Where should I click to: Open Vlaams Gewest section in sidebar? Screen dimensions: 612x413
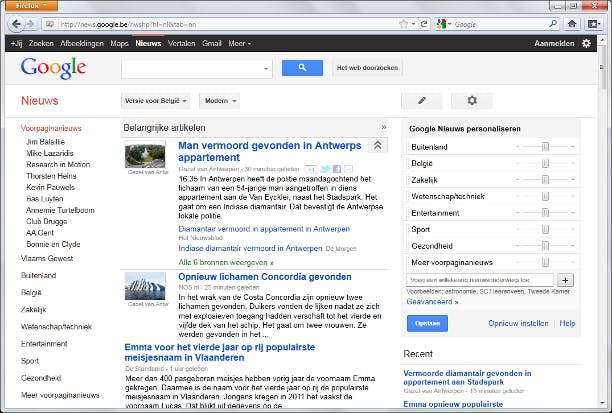[47, 258]
